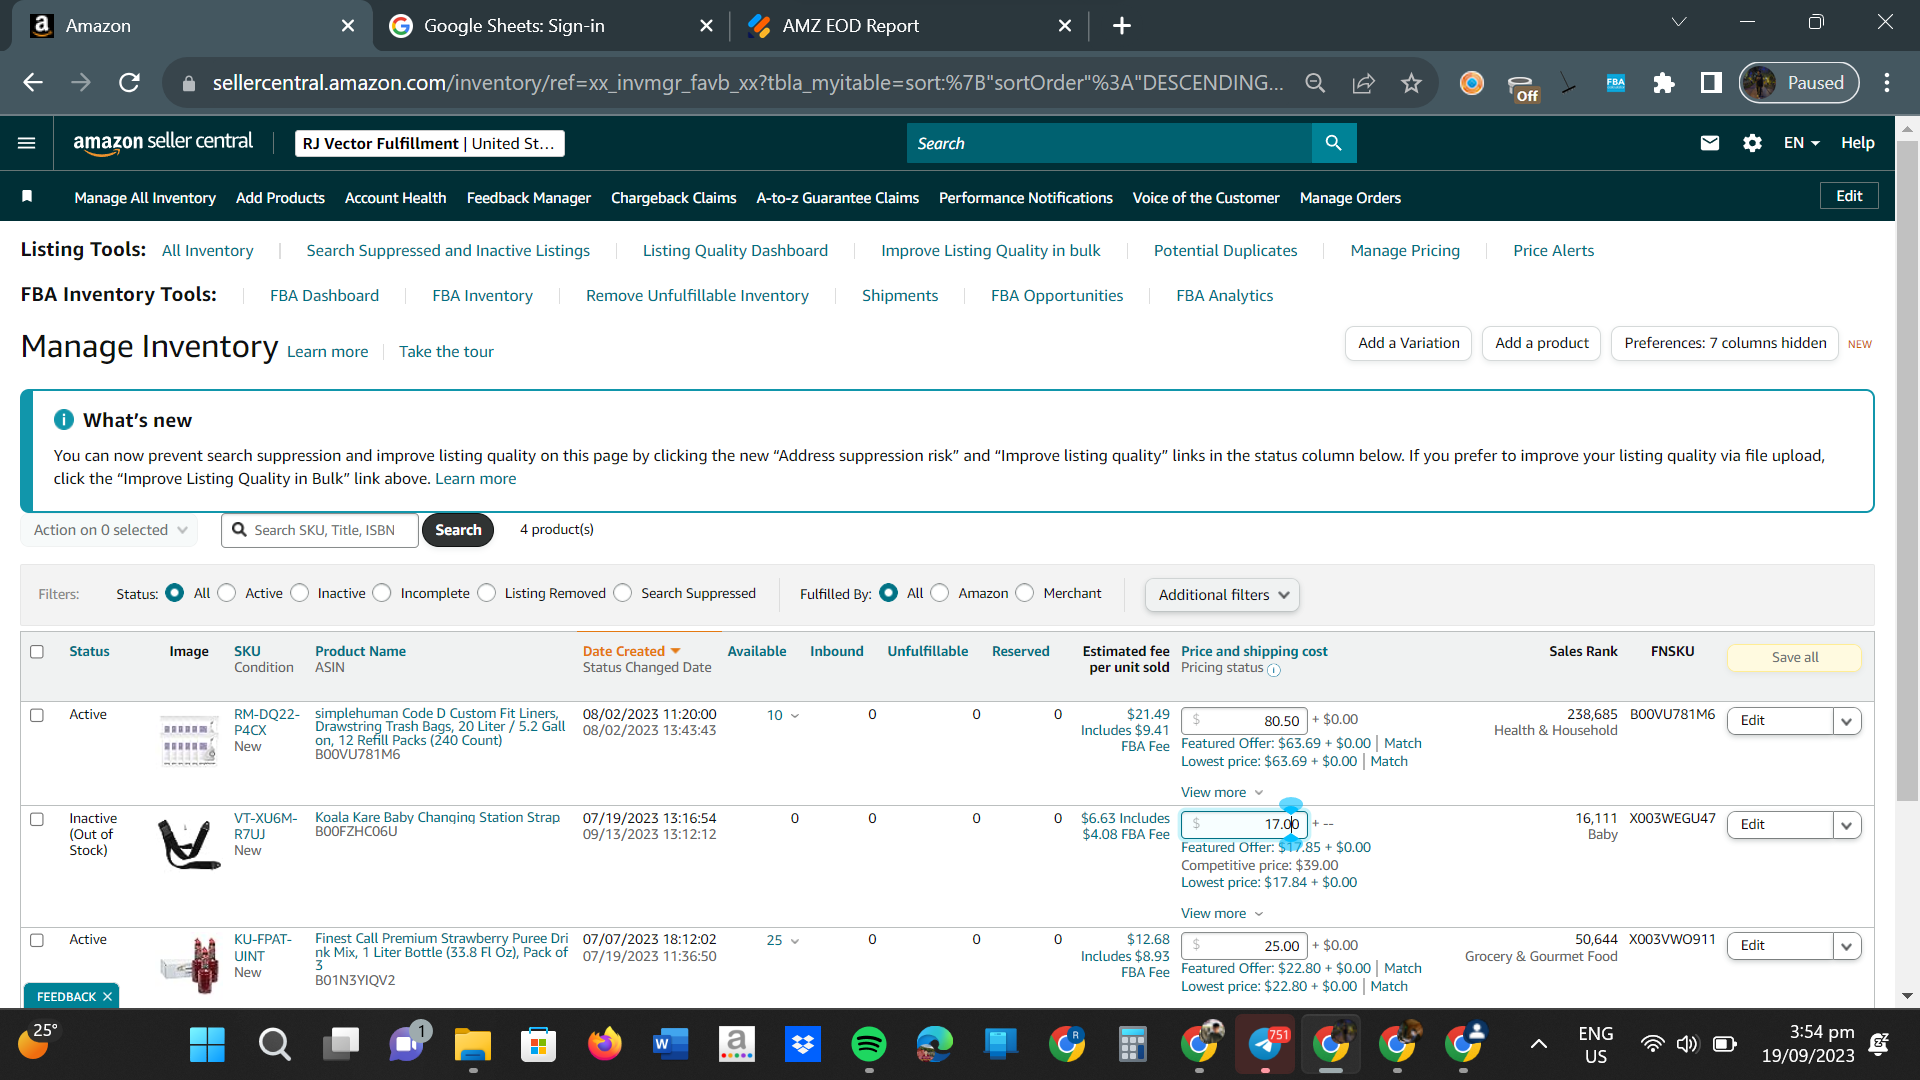Open the Amazon app in the taskbar
The width and height of the screenshot is (1920, 1080).
(736, 1045)
